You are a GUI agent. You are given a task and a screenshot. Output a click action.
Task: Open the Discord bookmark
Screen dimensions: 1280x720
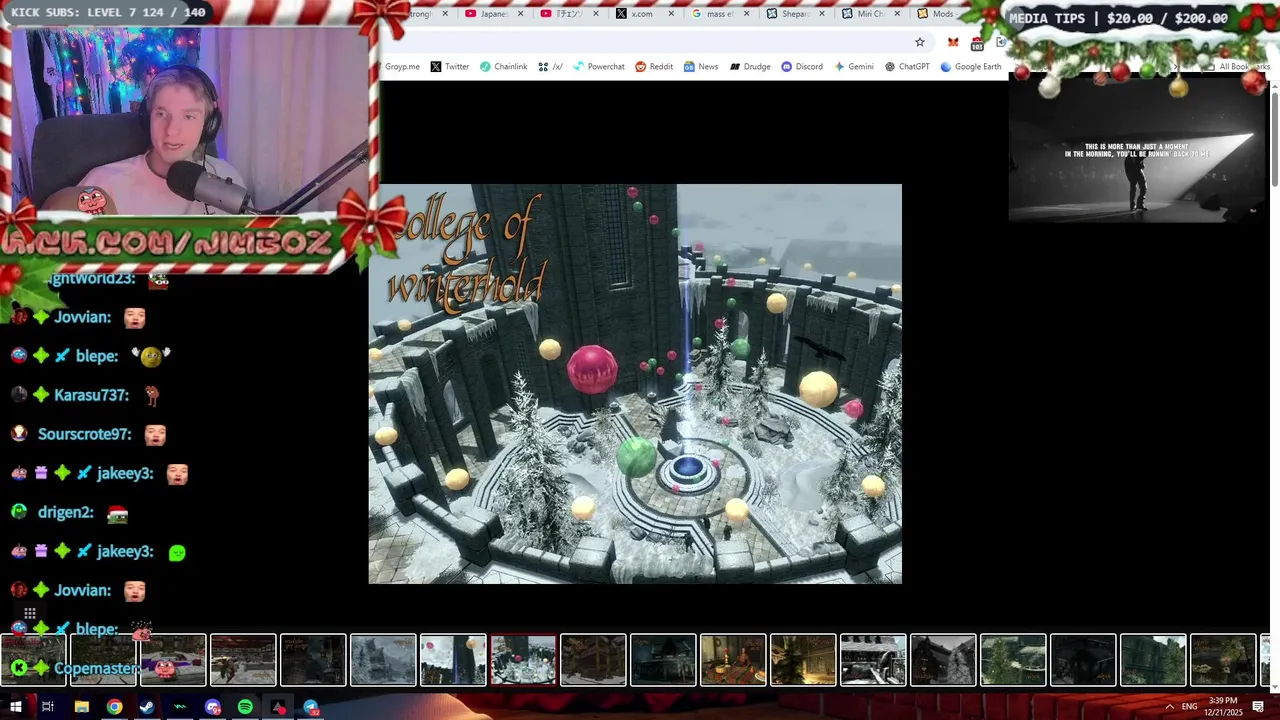coord(802,67)
